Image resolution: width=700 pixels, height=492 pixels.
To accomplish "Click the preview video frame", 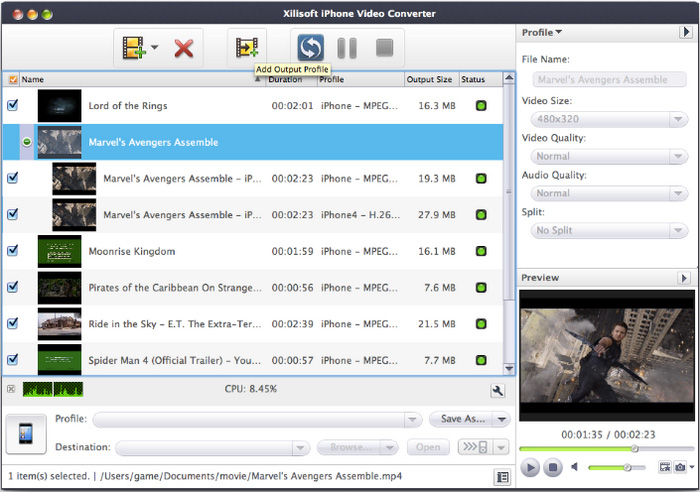I will click(607, 355).
